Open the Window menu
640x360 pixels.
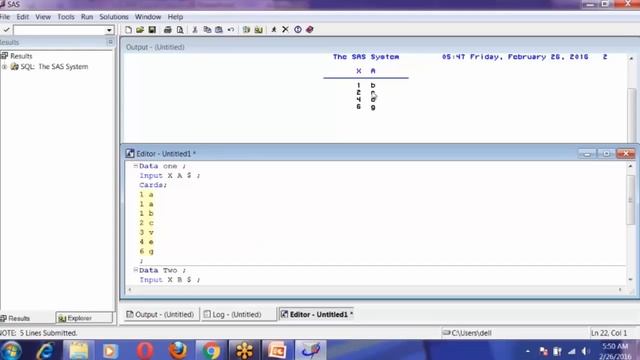tap(148, 17)
